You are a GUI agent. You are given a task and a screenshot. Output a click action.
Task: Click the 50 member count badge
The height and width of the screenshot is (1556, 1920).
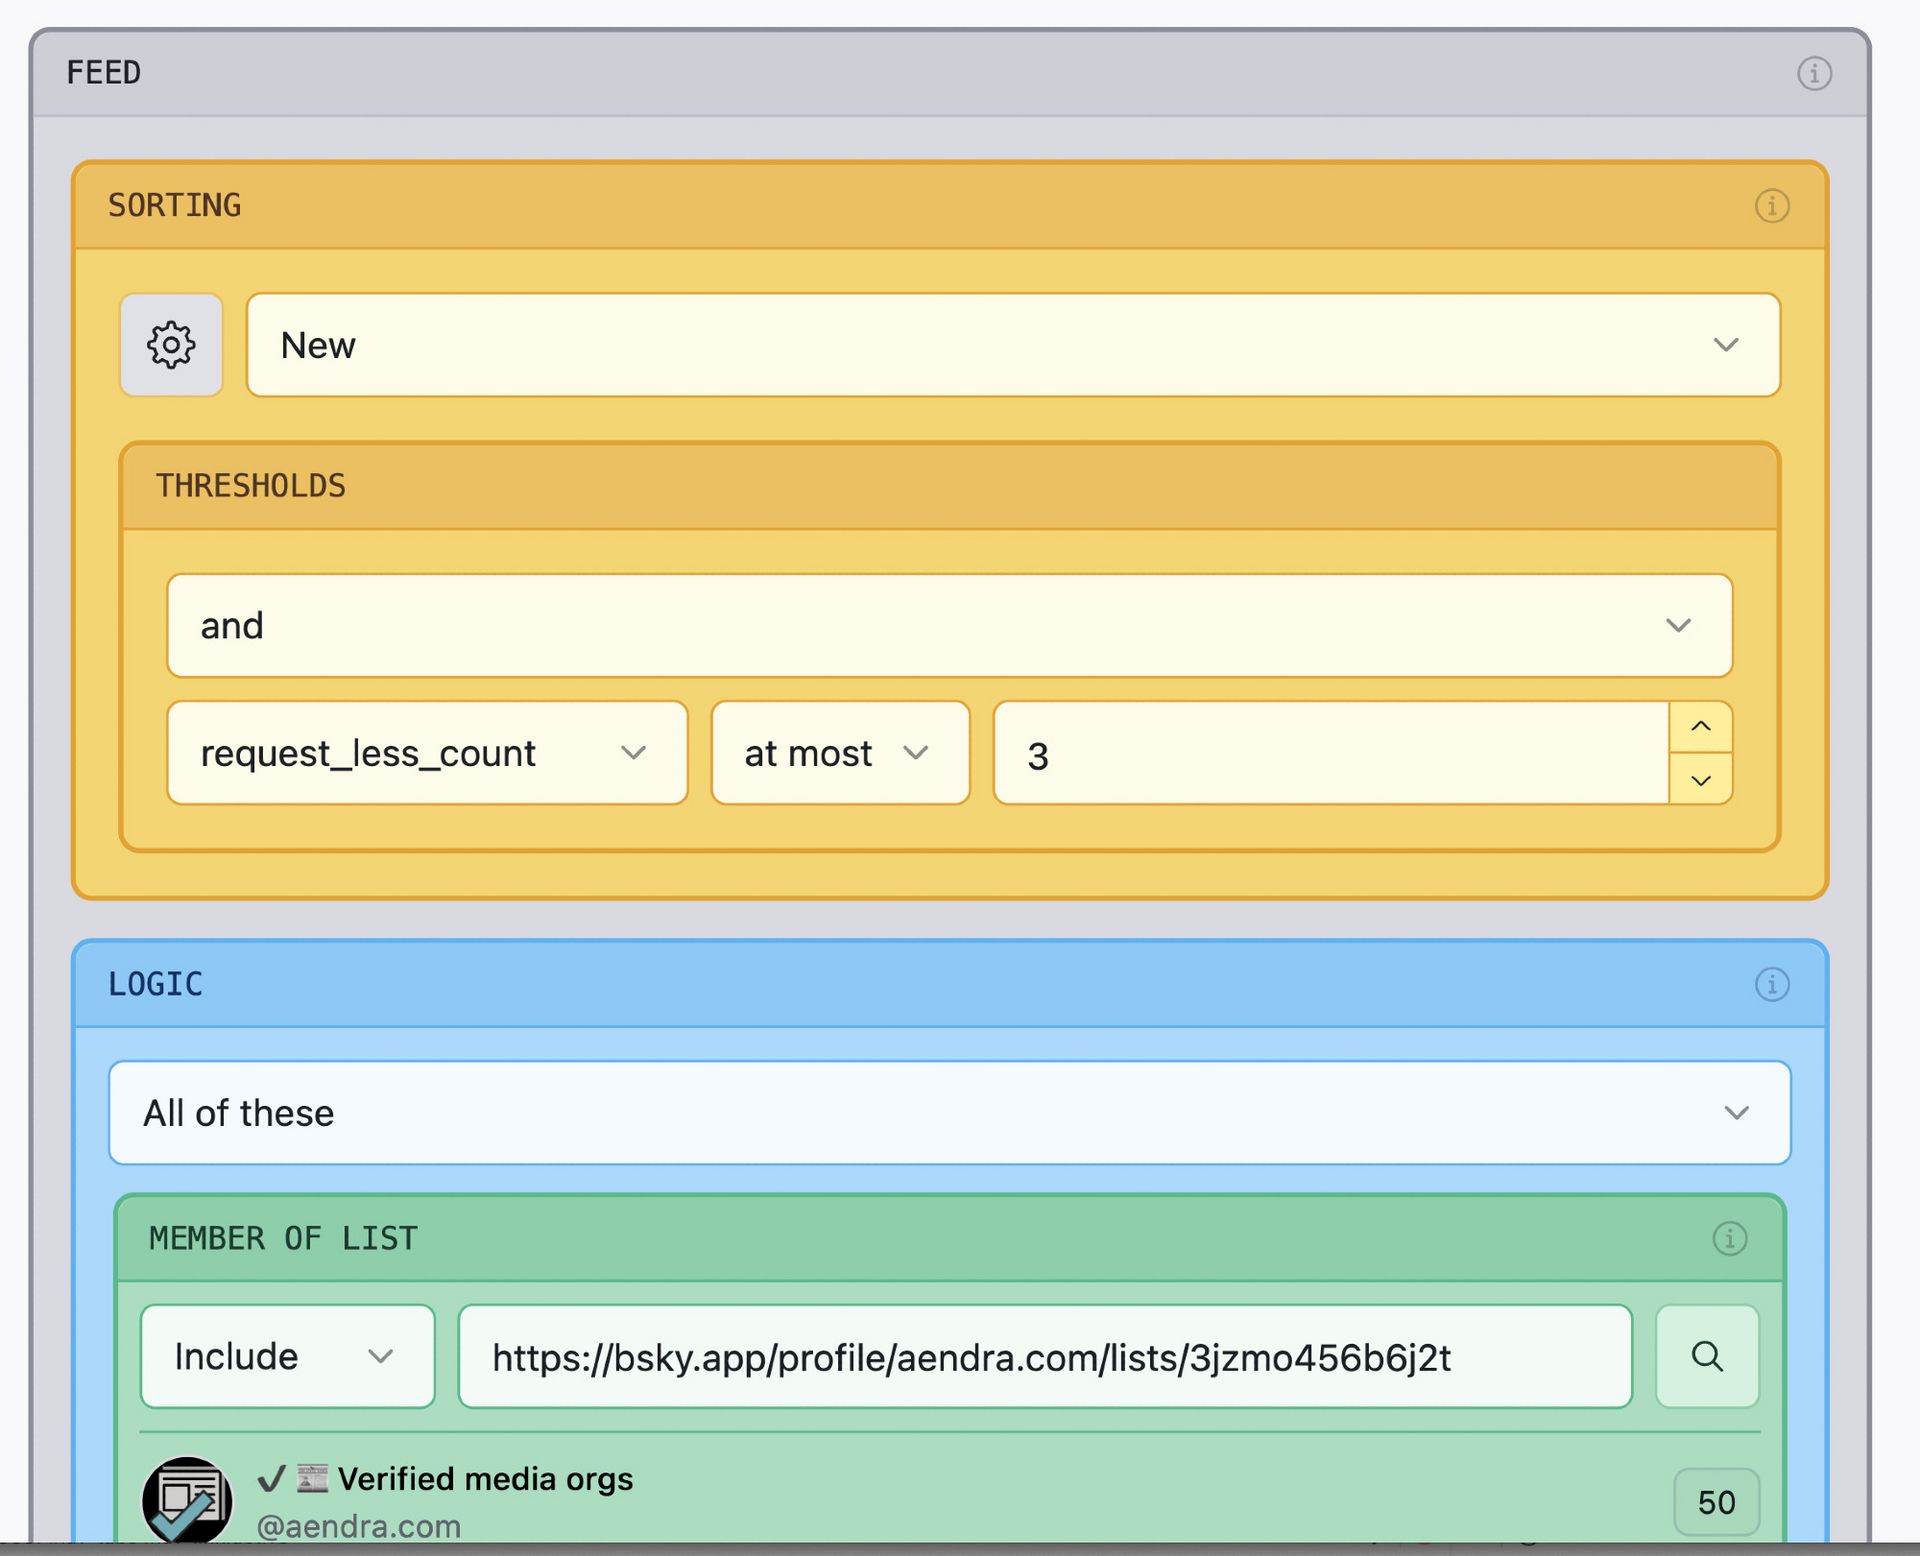click(x=1715, y=1502)
